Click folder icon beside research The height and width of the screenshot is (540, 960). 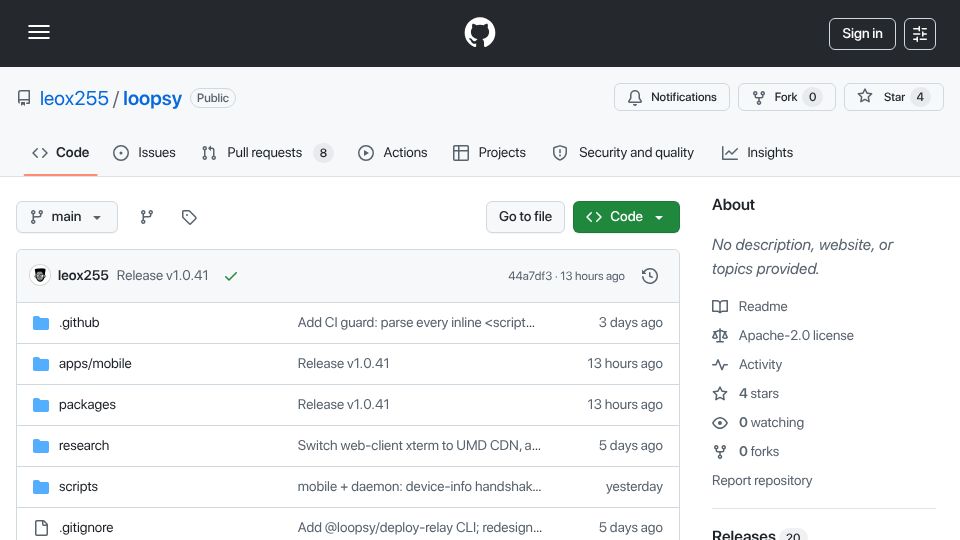pyautogui.click(x=41, y=446)
